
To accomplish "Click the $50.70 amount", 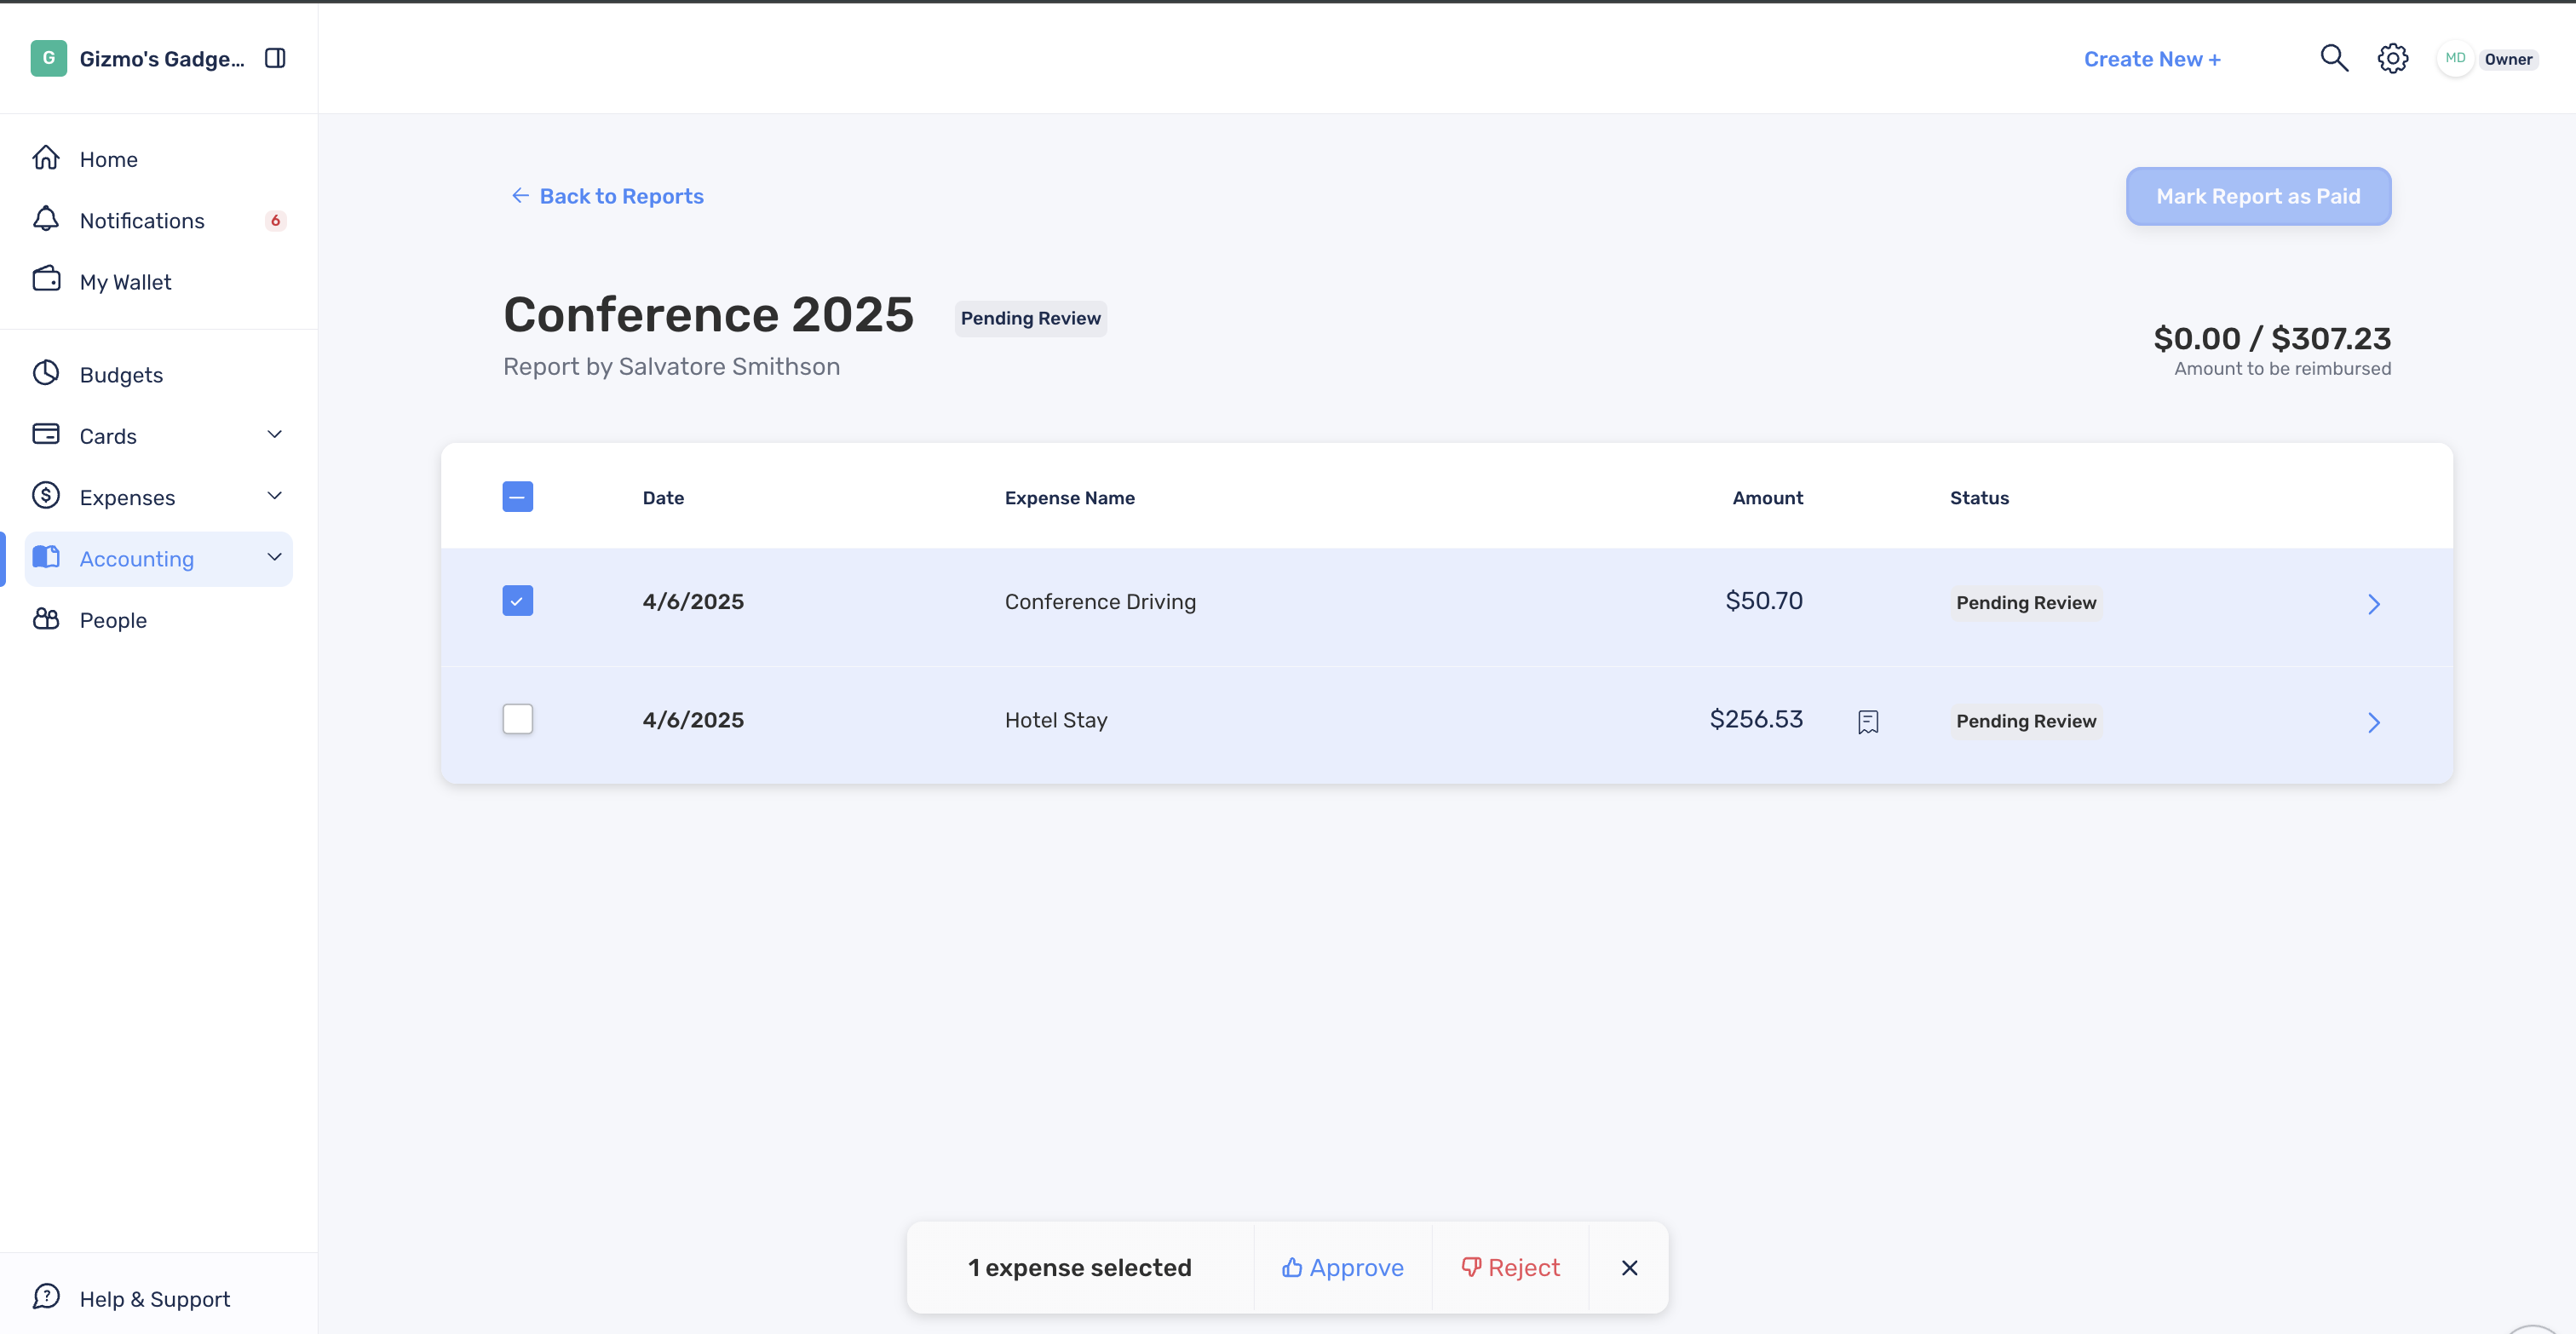I will tap(1764, 601).
